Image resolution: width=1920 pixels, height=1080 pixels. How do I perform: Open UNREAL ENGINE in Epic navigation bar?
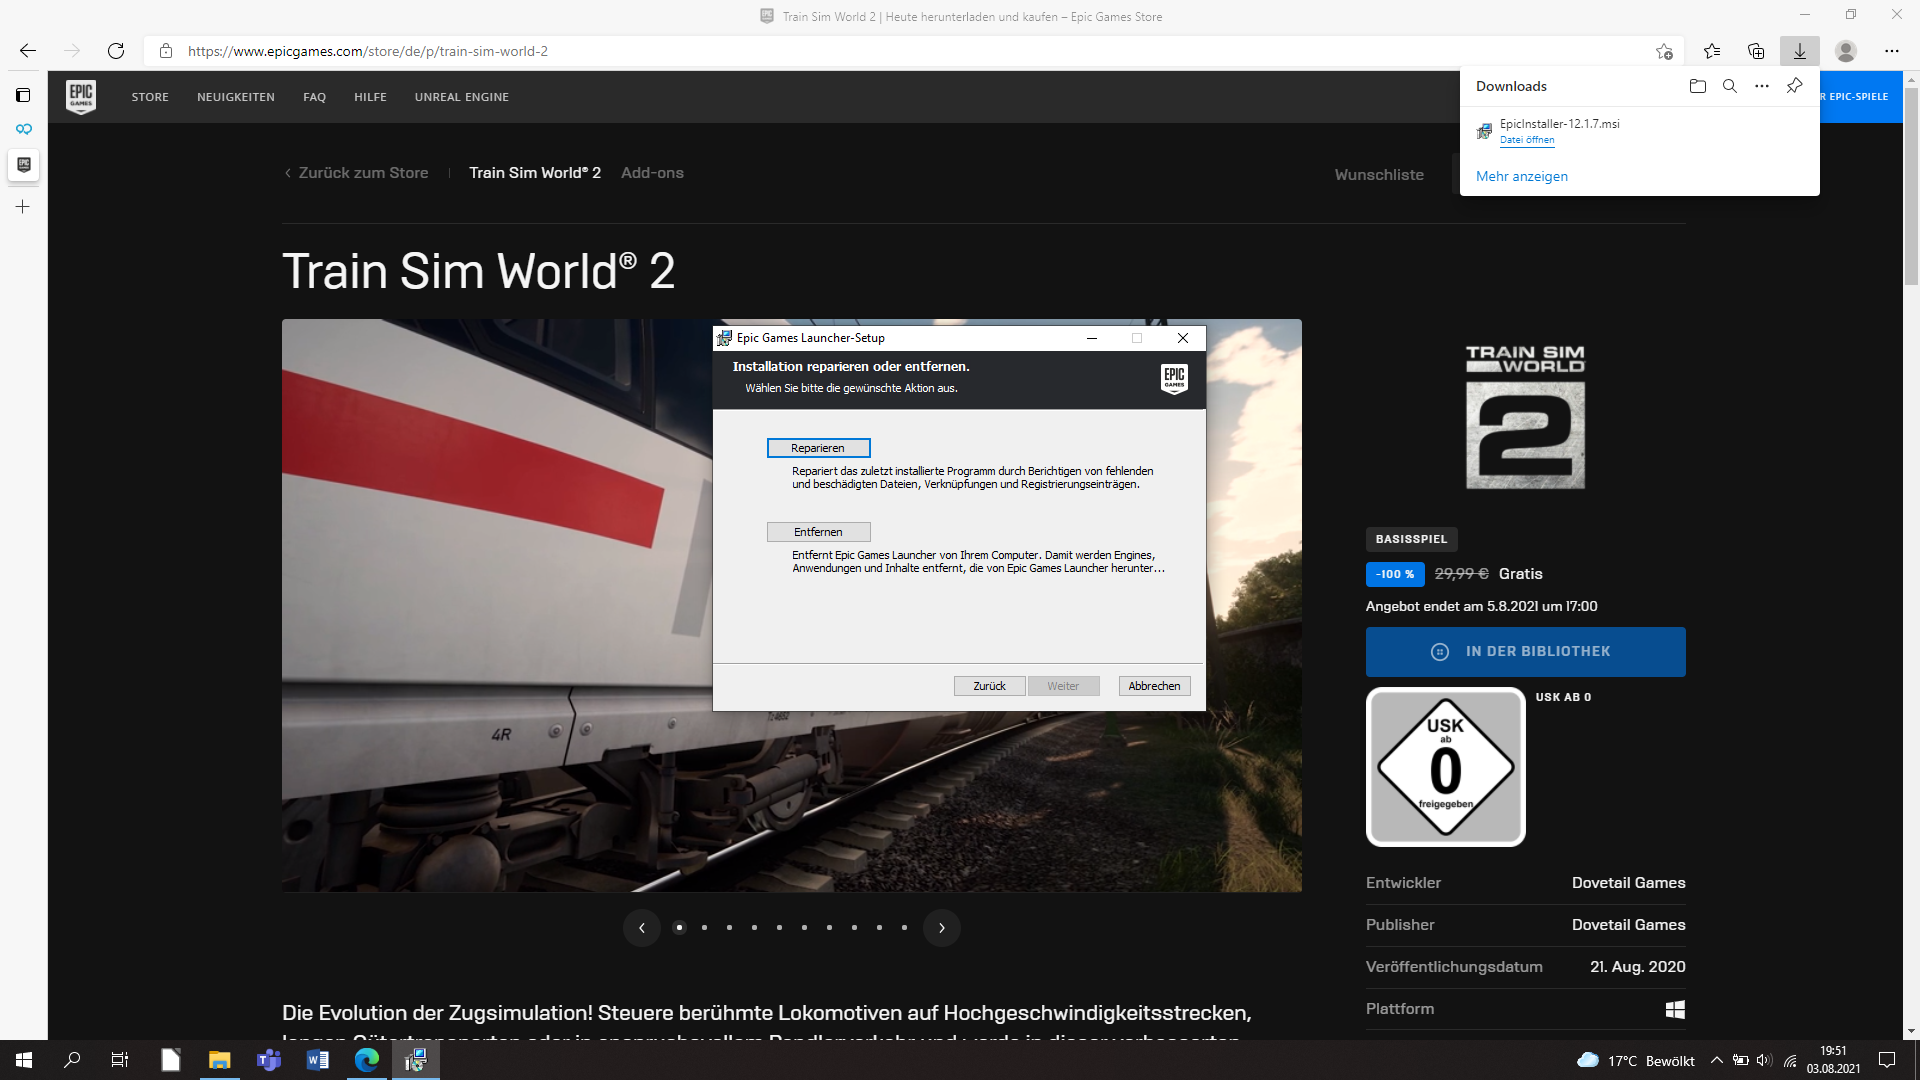[x=462, y=97]
